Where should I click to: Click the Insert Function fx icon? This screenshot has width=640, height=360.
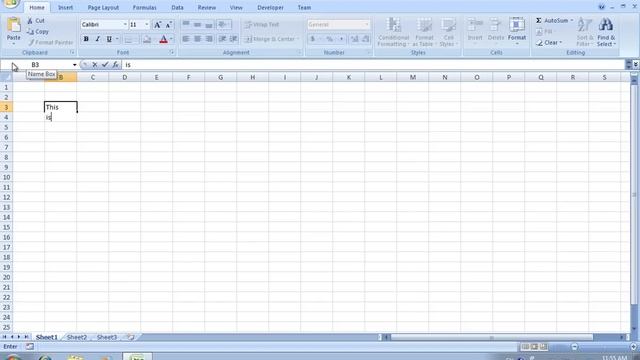(x=116, y=64)
